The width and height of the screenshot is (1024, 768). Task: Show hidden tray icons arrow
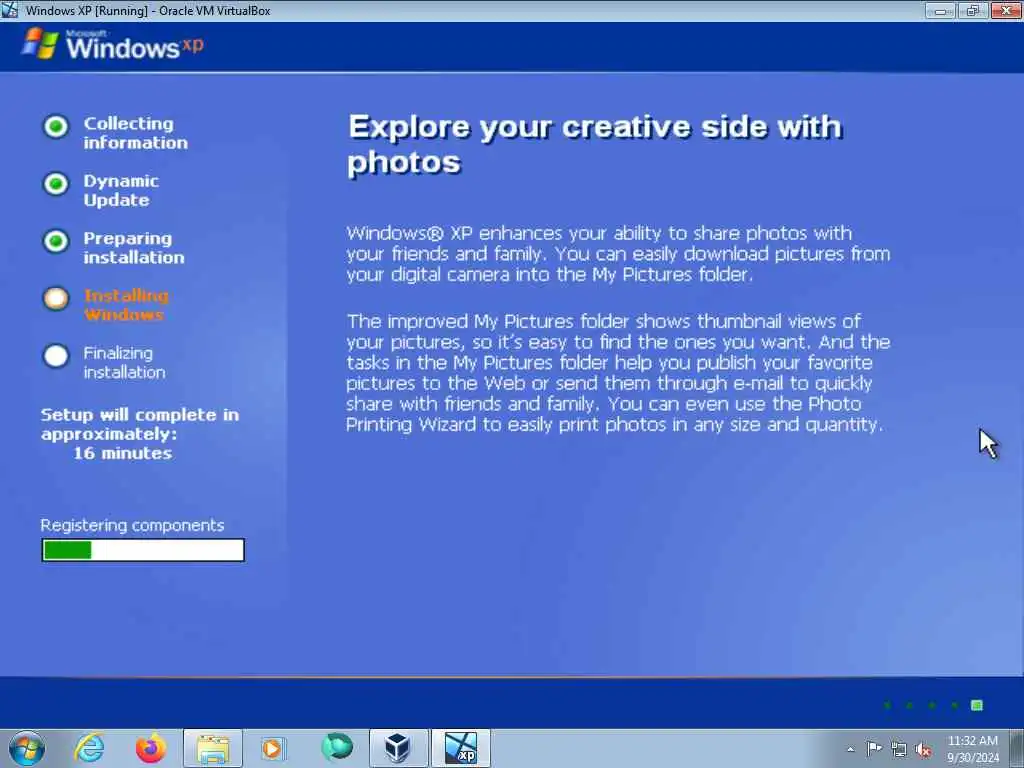pos(850,749)
